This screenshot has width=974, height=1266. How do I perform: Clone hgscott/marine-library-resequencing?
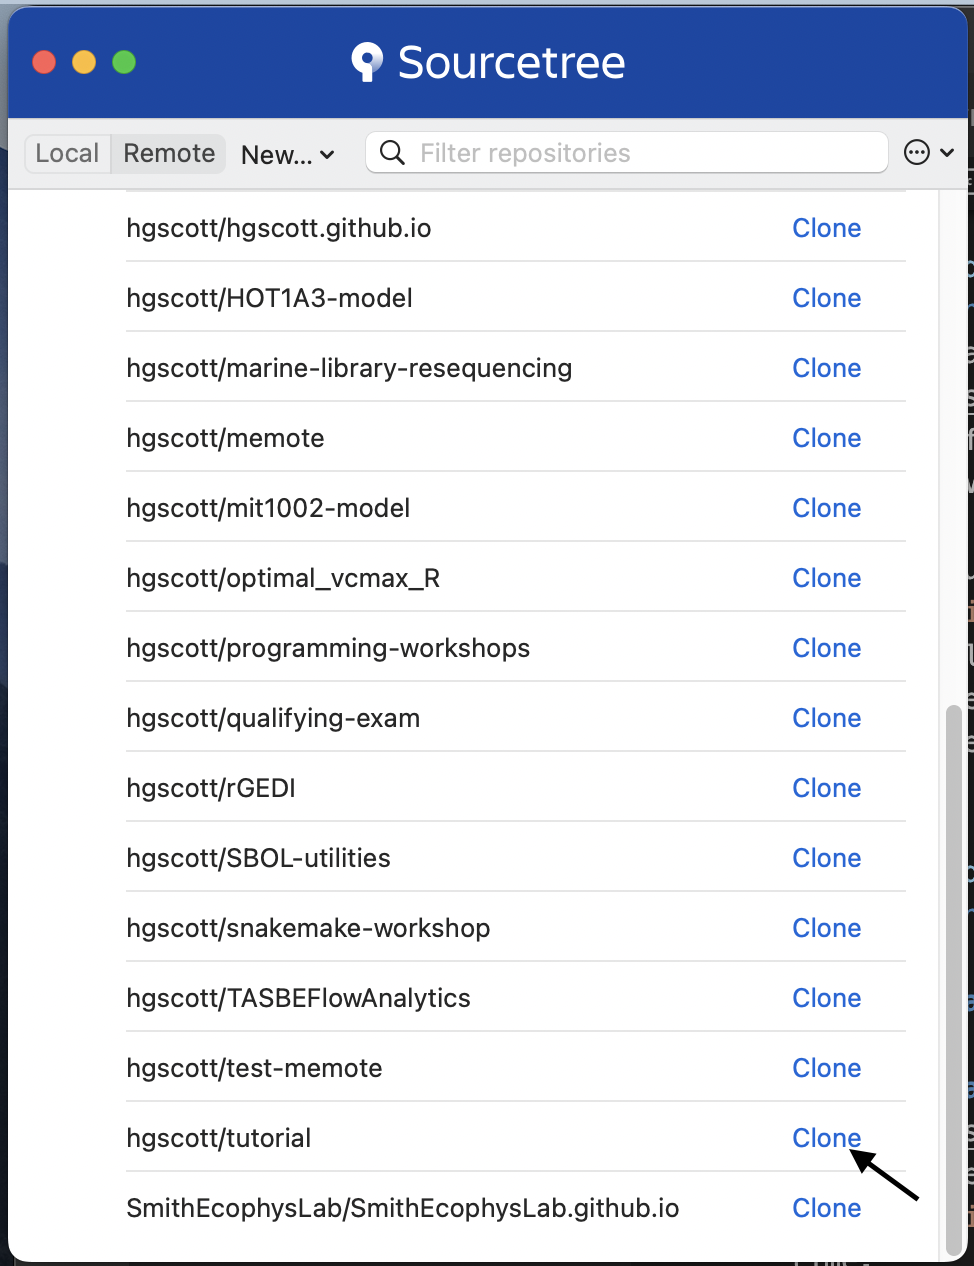click(x=826, y=368)
